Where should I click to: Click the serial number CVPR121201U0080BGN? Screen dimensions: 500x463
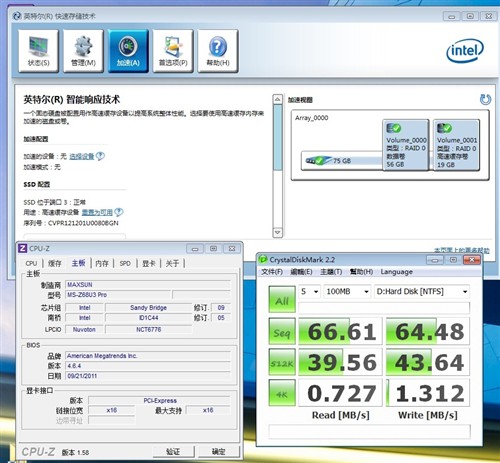point(83,223)
